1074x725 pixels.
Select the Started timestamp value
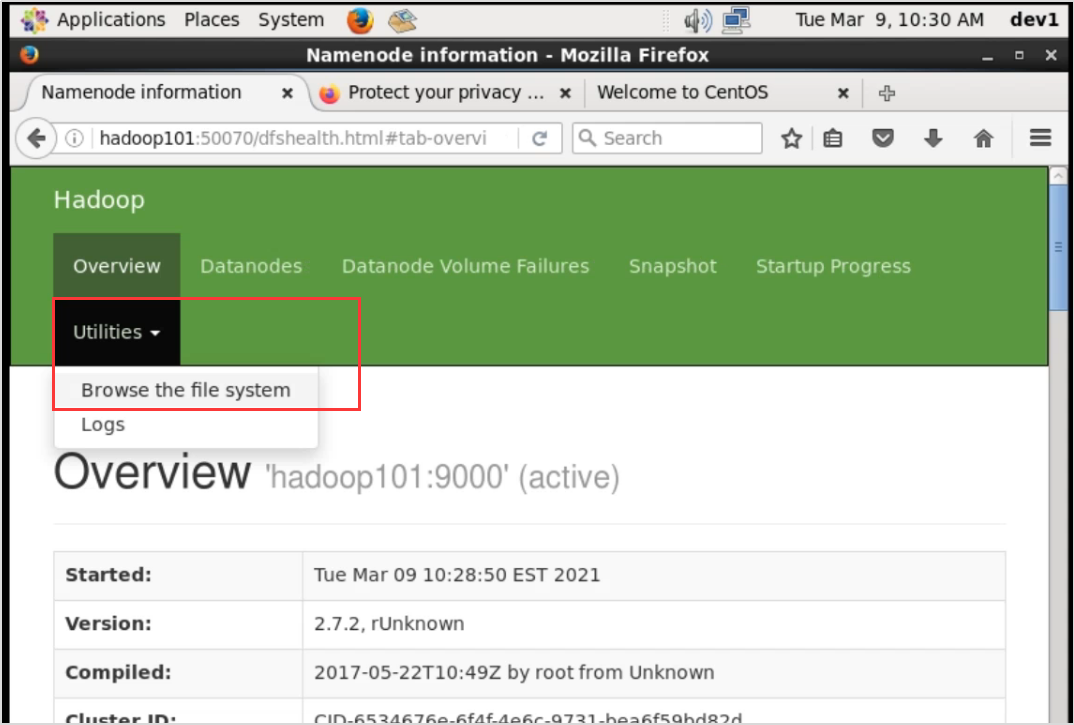click(457, 575)
